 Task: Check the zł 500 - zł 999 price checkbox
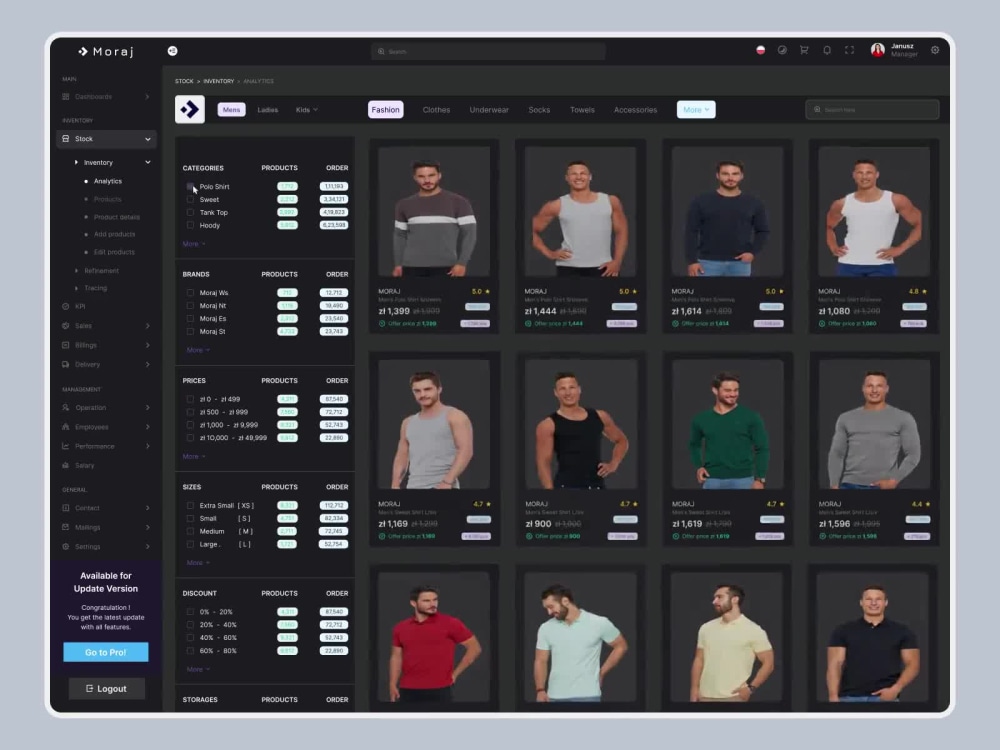190,412
